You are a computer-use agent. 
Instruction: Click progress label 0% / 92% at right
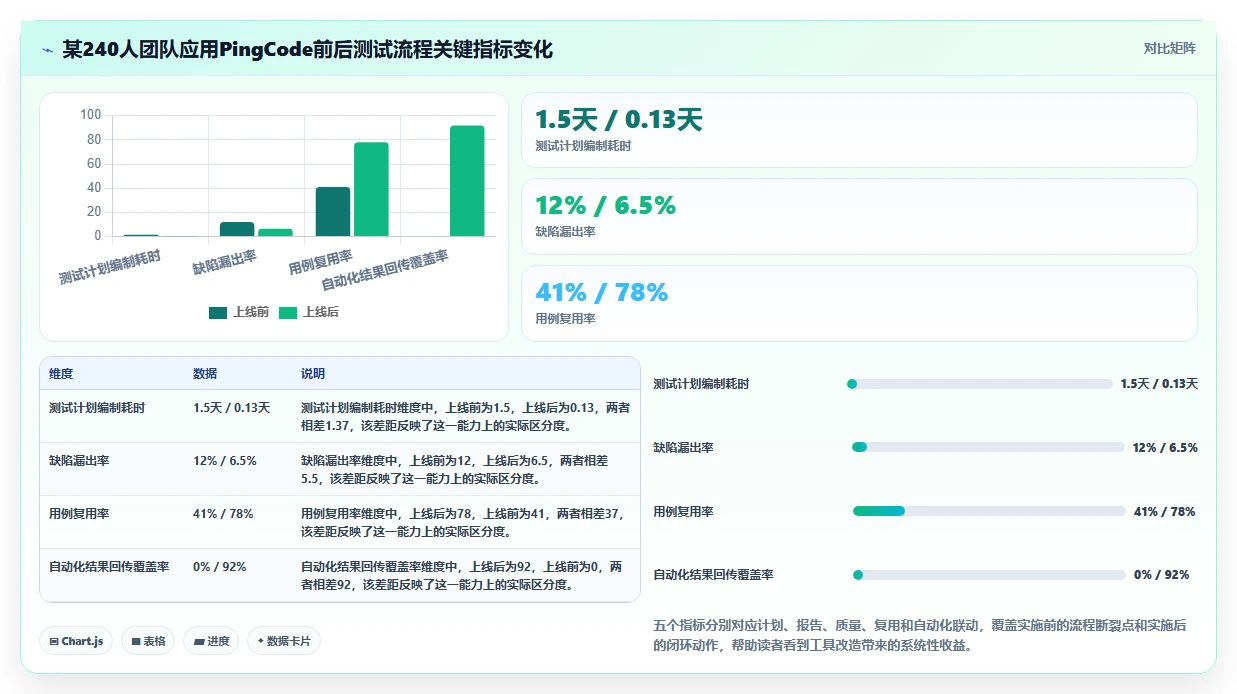[x=1162, y=575]
